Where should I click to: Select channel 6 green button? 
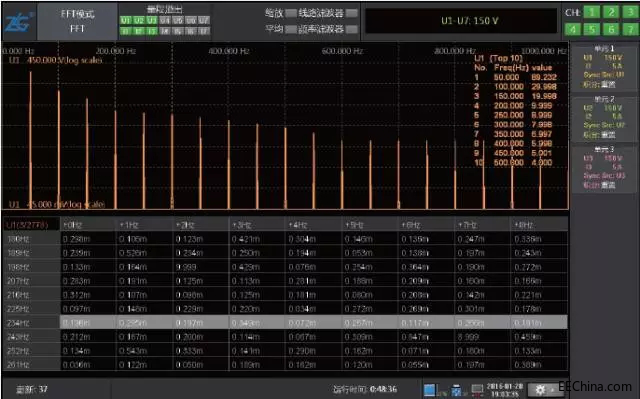click(611, 29)
